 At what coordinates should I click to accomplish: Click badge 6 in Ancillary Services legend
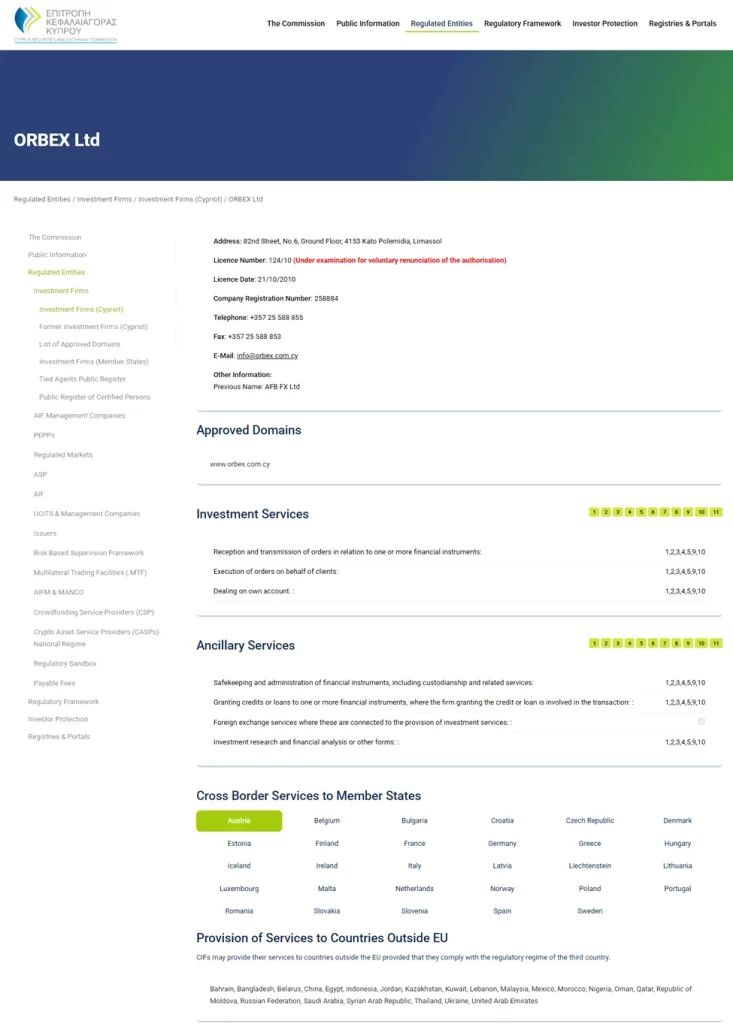pyautogui.click(x=653, y=643)
